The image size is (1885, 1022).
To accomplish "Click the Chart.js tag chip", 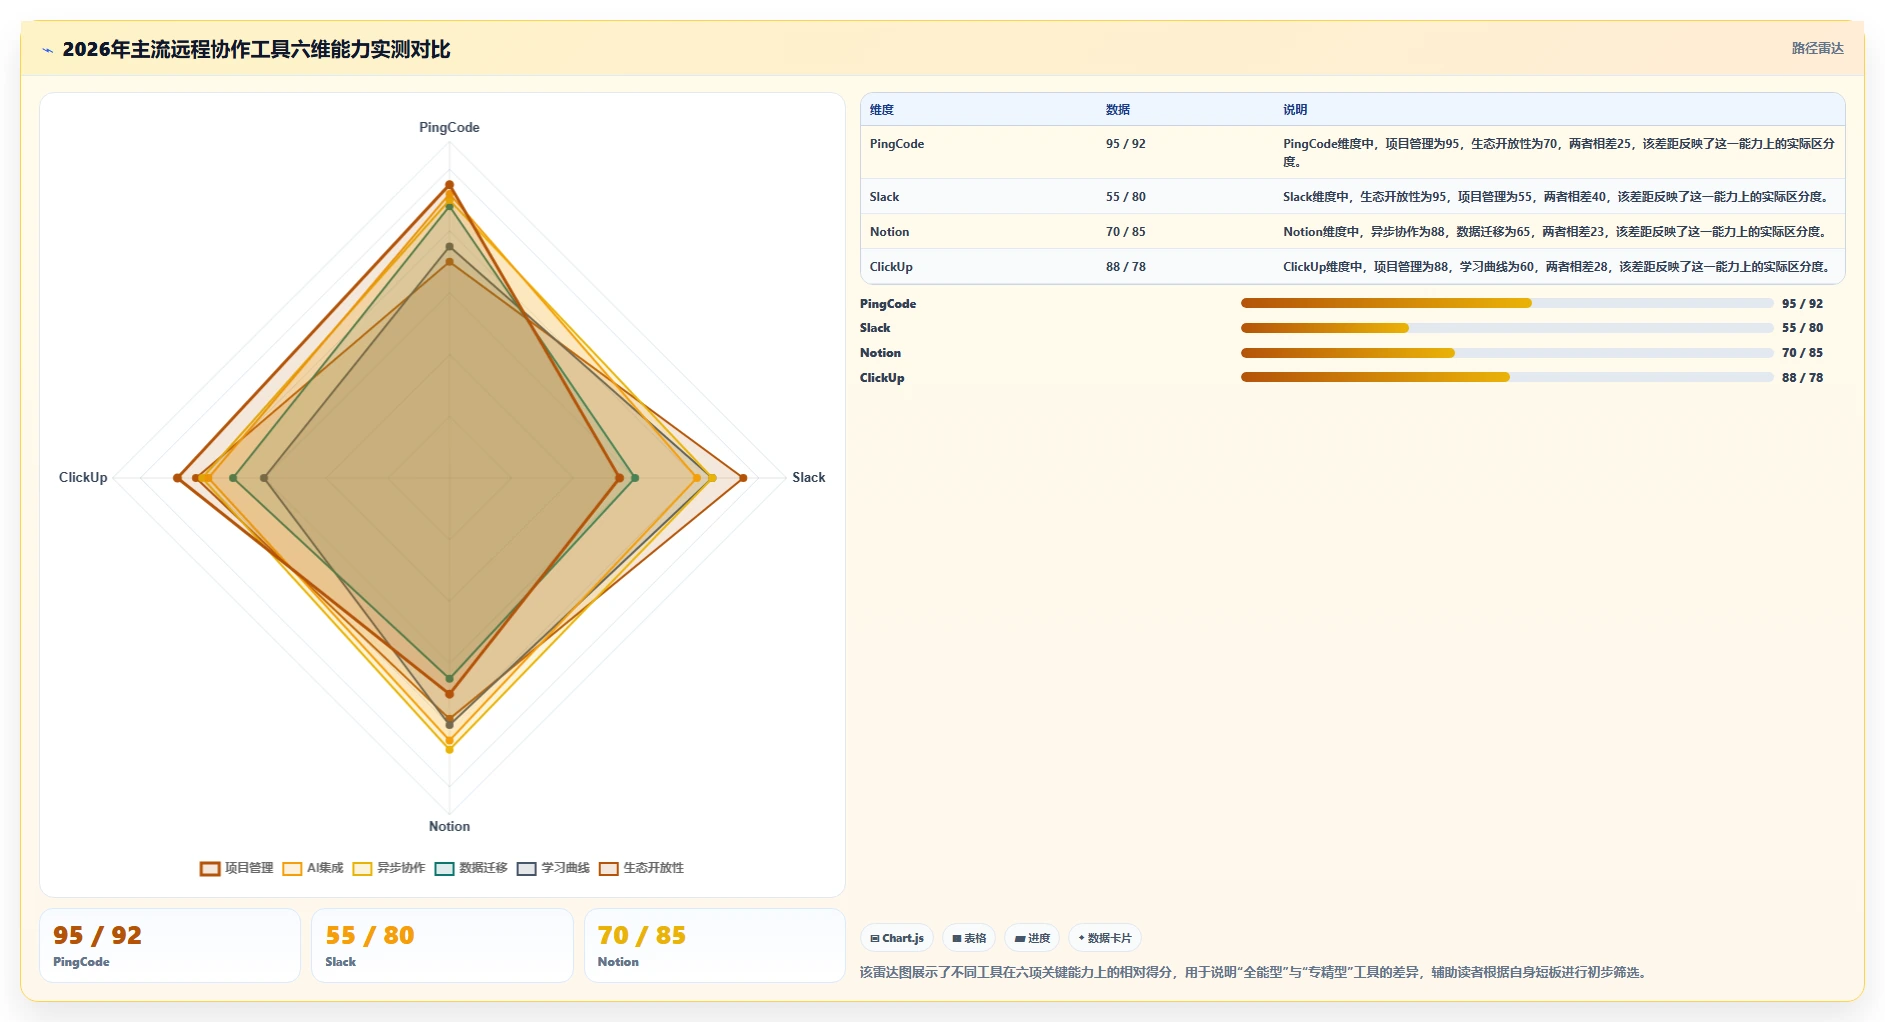I will [897, 938].
